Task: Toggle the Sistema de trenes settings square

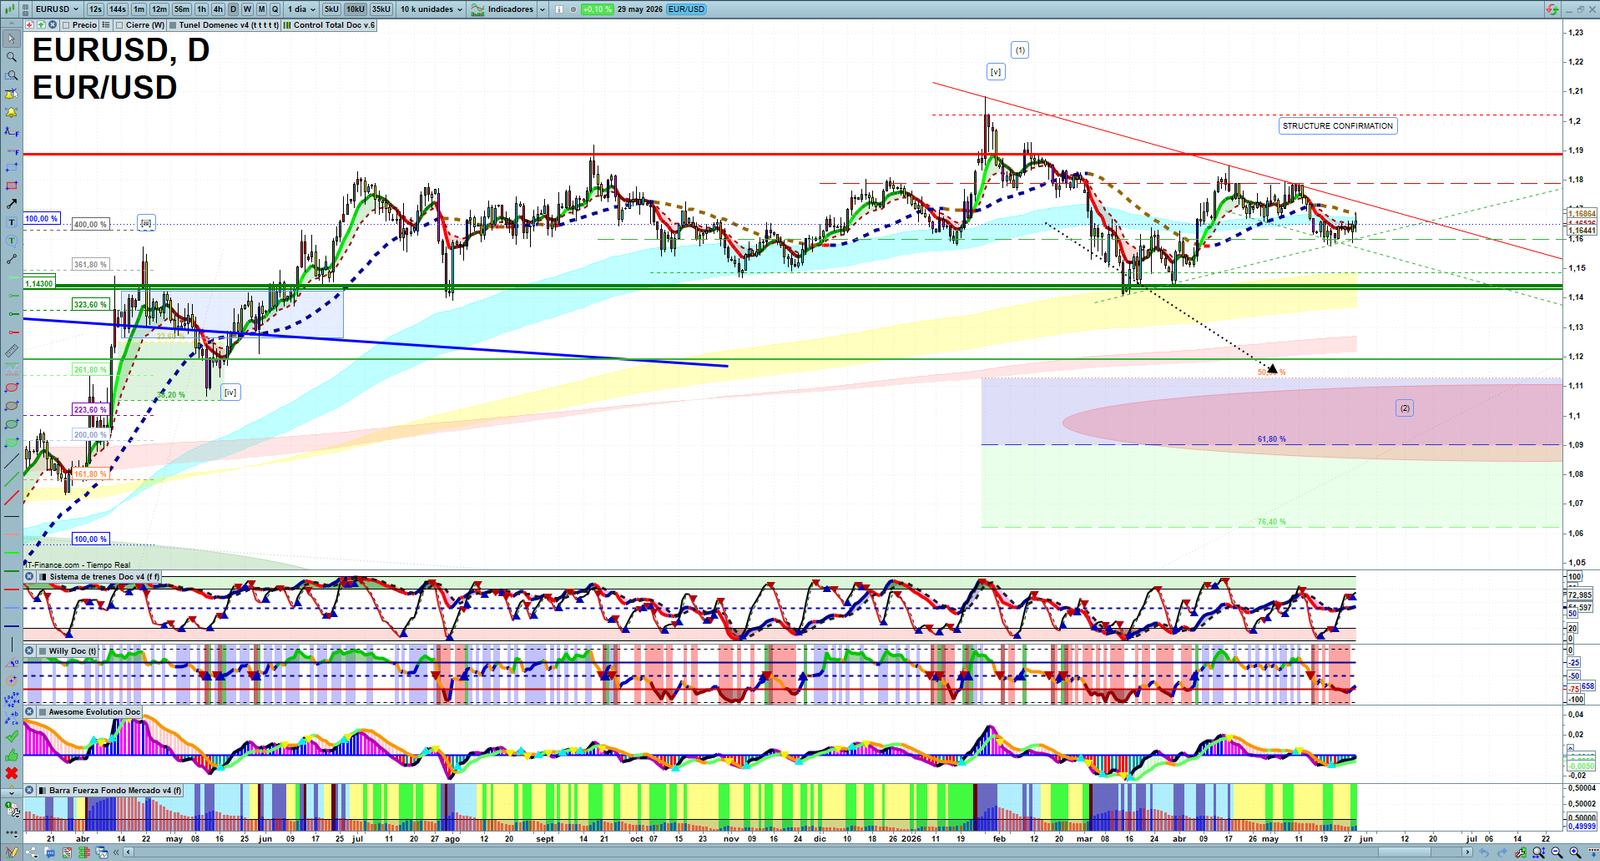Action: click(x=42, y=577)
